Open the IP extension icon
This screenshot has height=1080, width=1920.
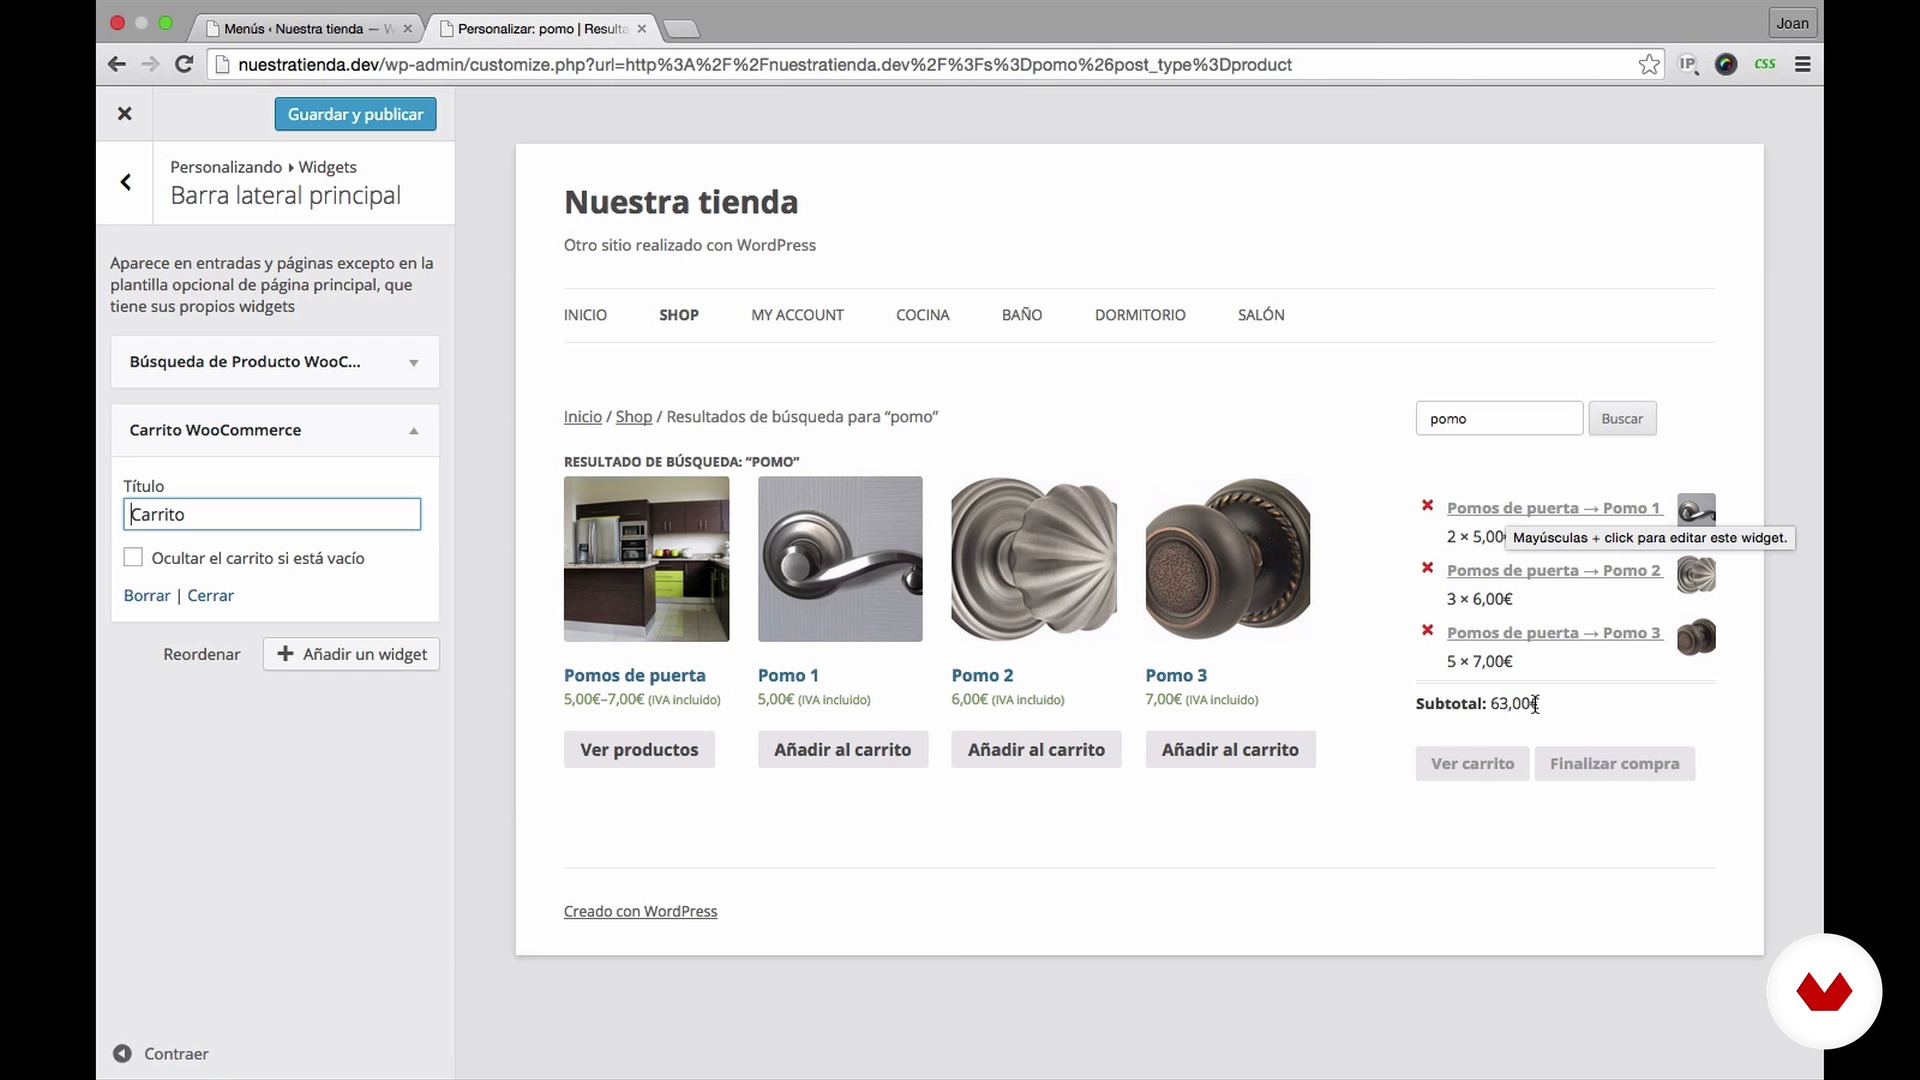coord(1688,64)
